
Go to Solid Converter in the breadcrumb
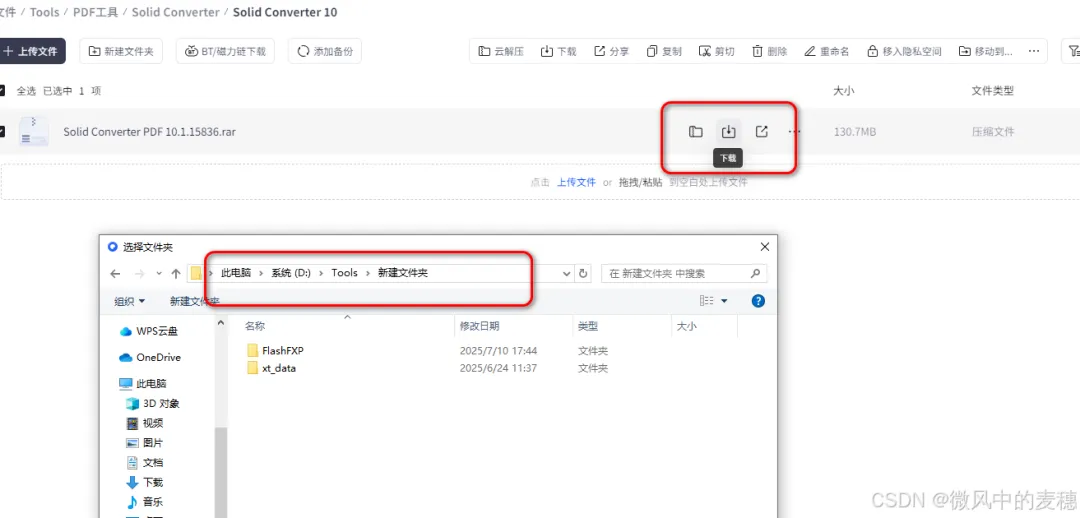point(176,12)
